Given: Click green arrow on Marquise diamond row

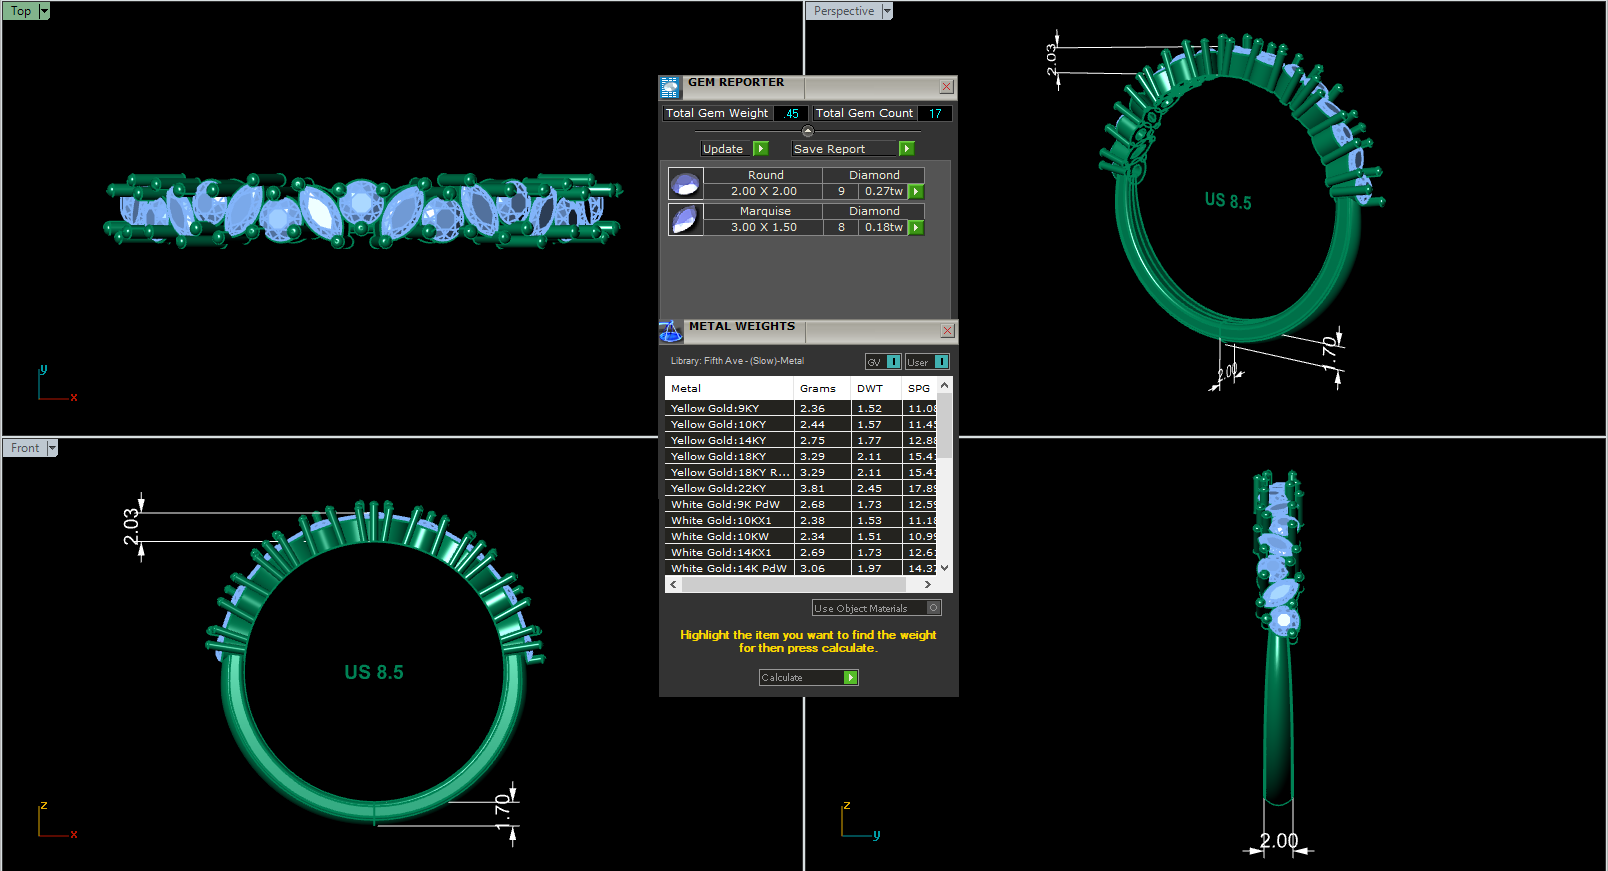Looking at the screenshot, I should point(916,227).
